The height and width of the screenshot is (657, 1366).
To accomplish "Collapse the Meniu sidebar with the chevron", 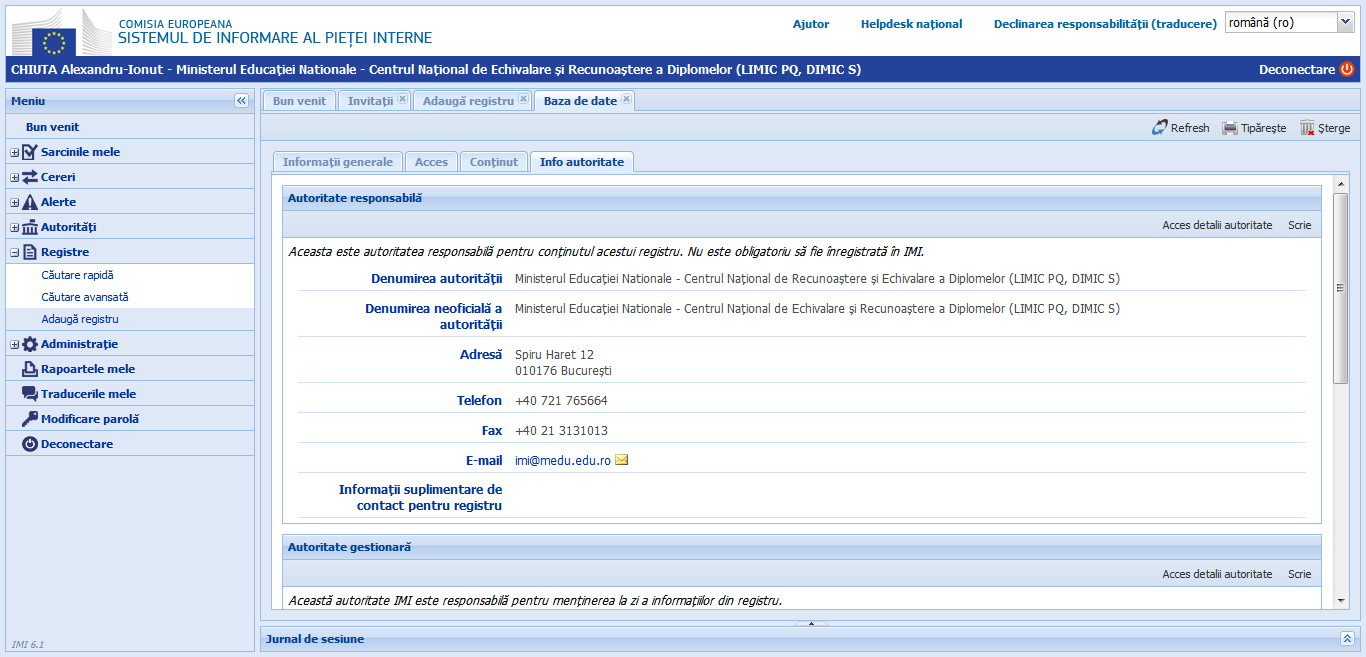I will (x=240, y=100).
